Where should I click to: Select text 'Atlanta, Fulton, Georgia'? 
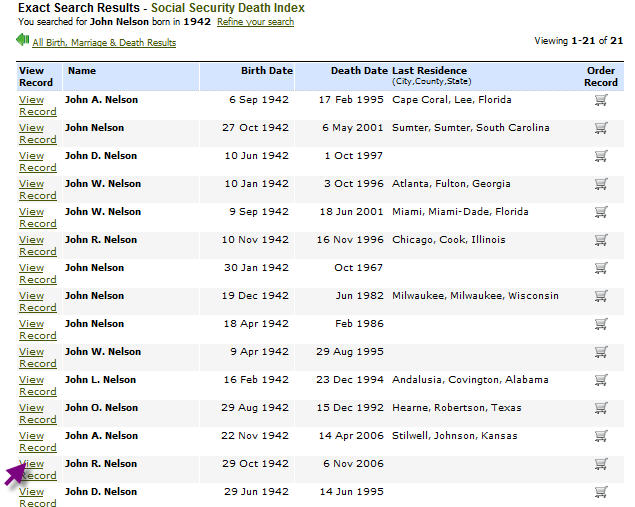[x=451, y=184]
